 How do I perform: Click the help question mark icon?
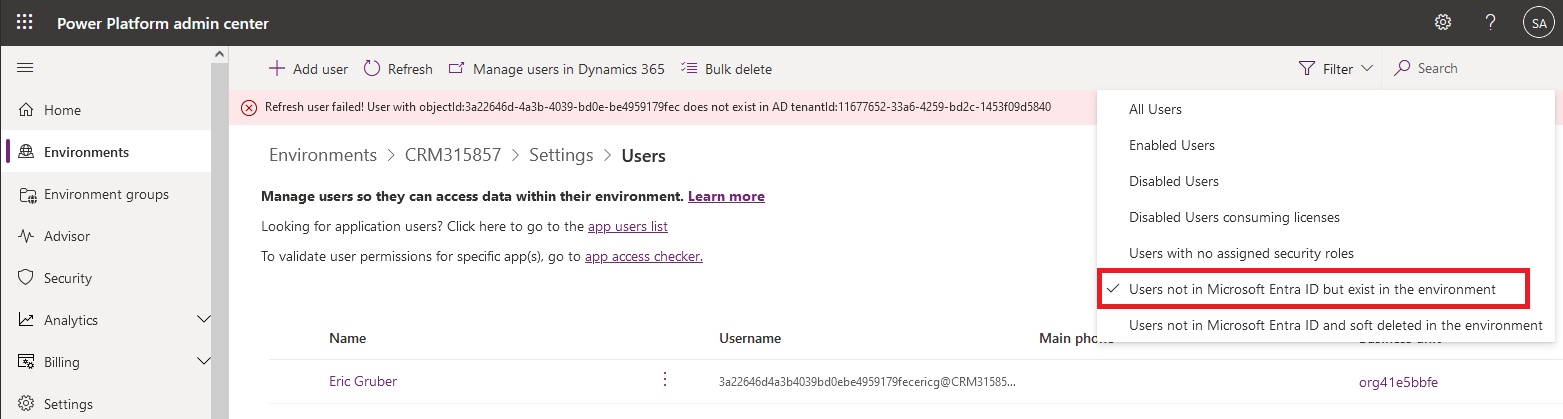(x=1490, y=23)
